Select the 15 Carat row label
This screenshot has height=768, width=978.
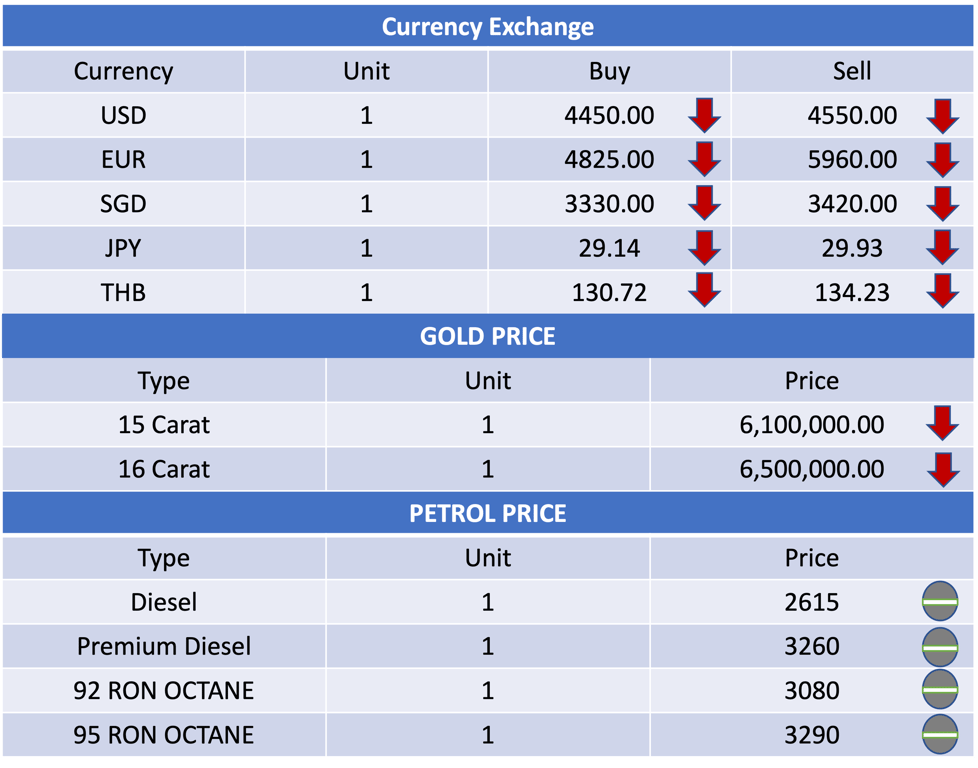tap(164, 425)
